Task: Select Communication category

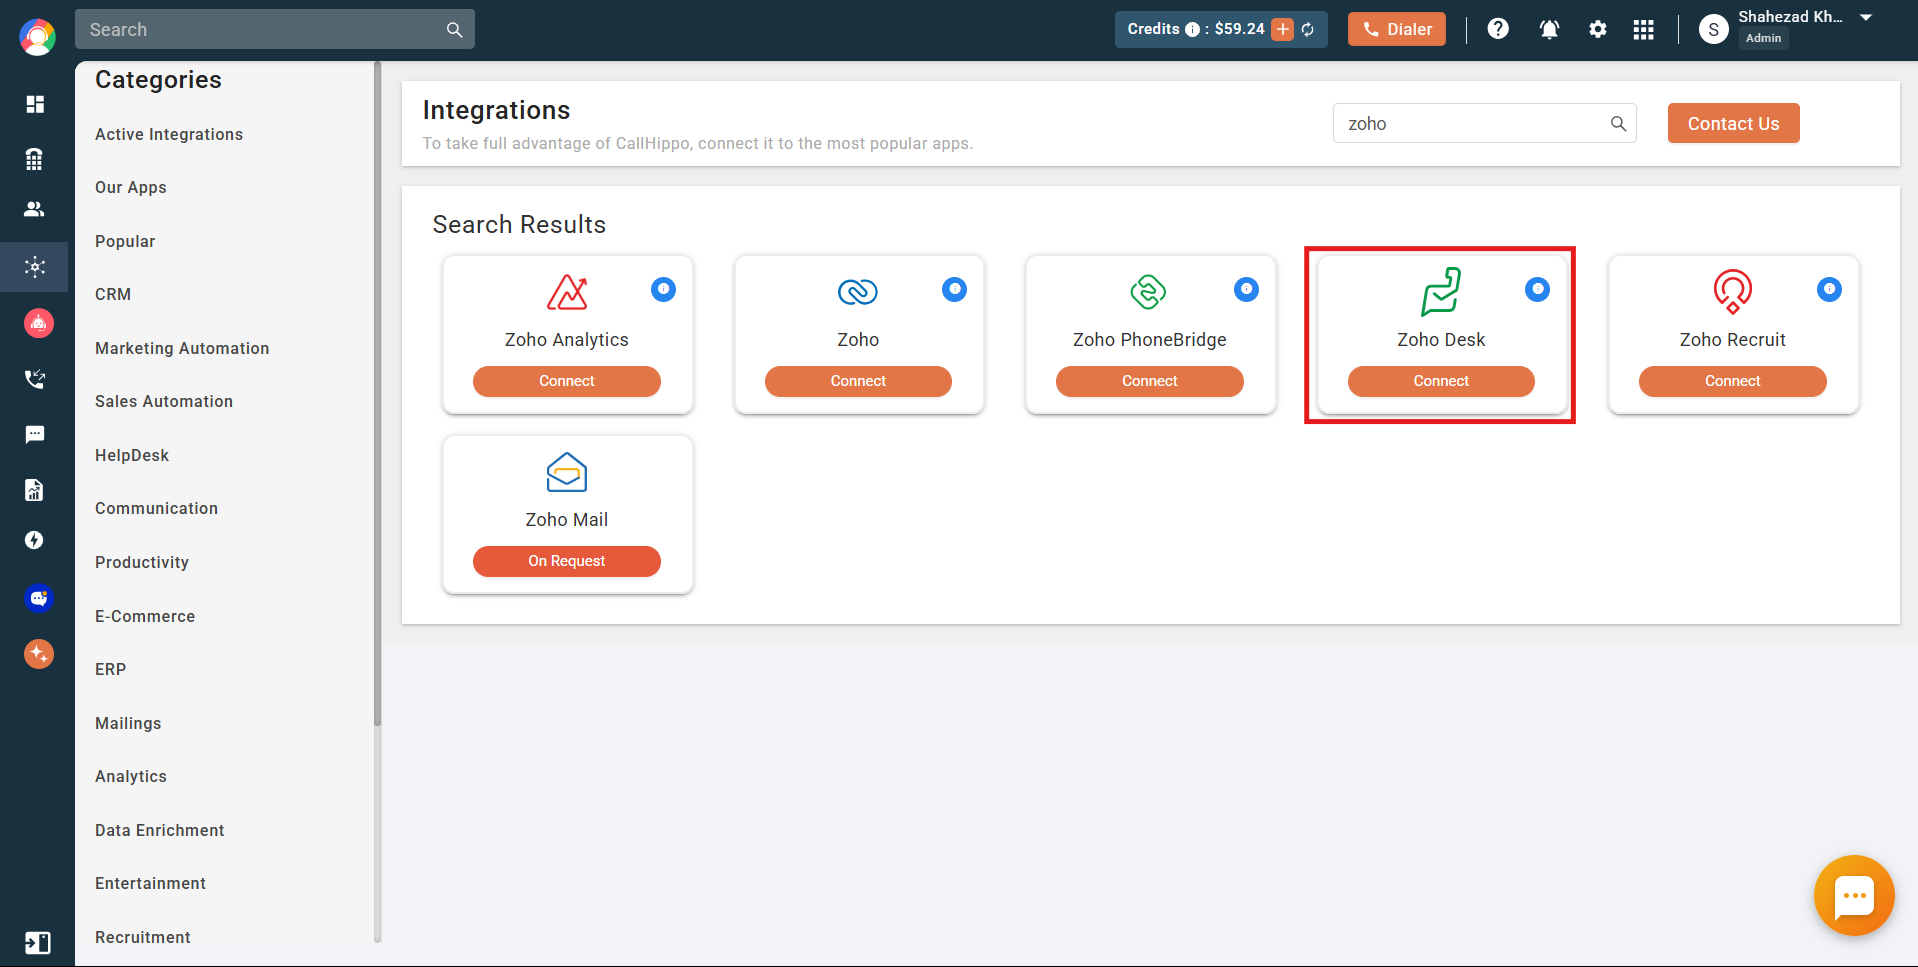Action: [156, 509]
